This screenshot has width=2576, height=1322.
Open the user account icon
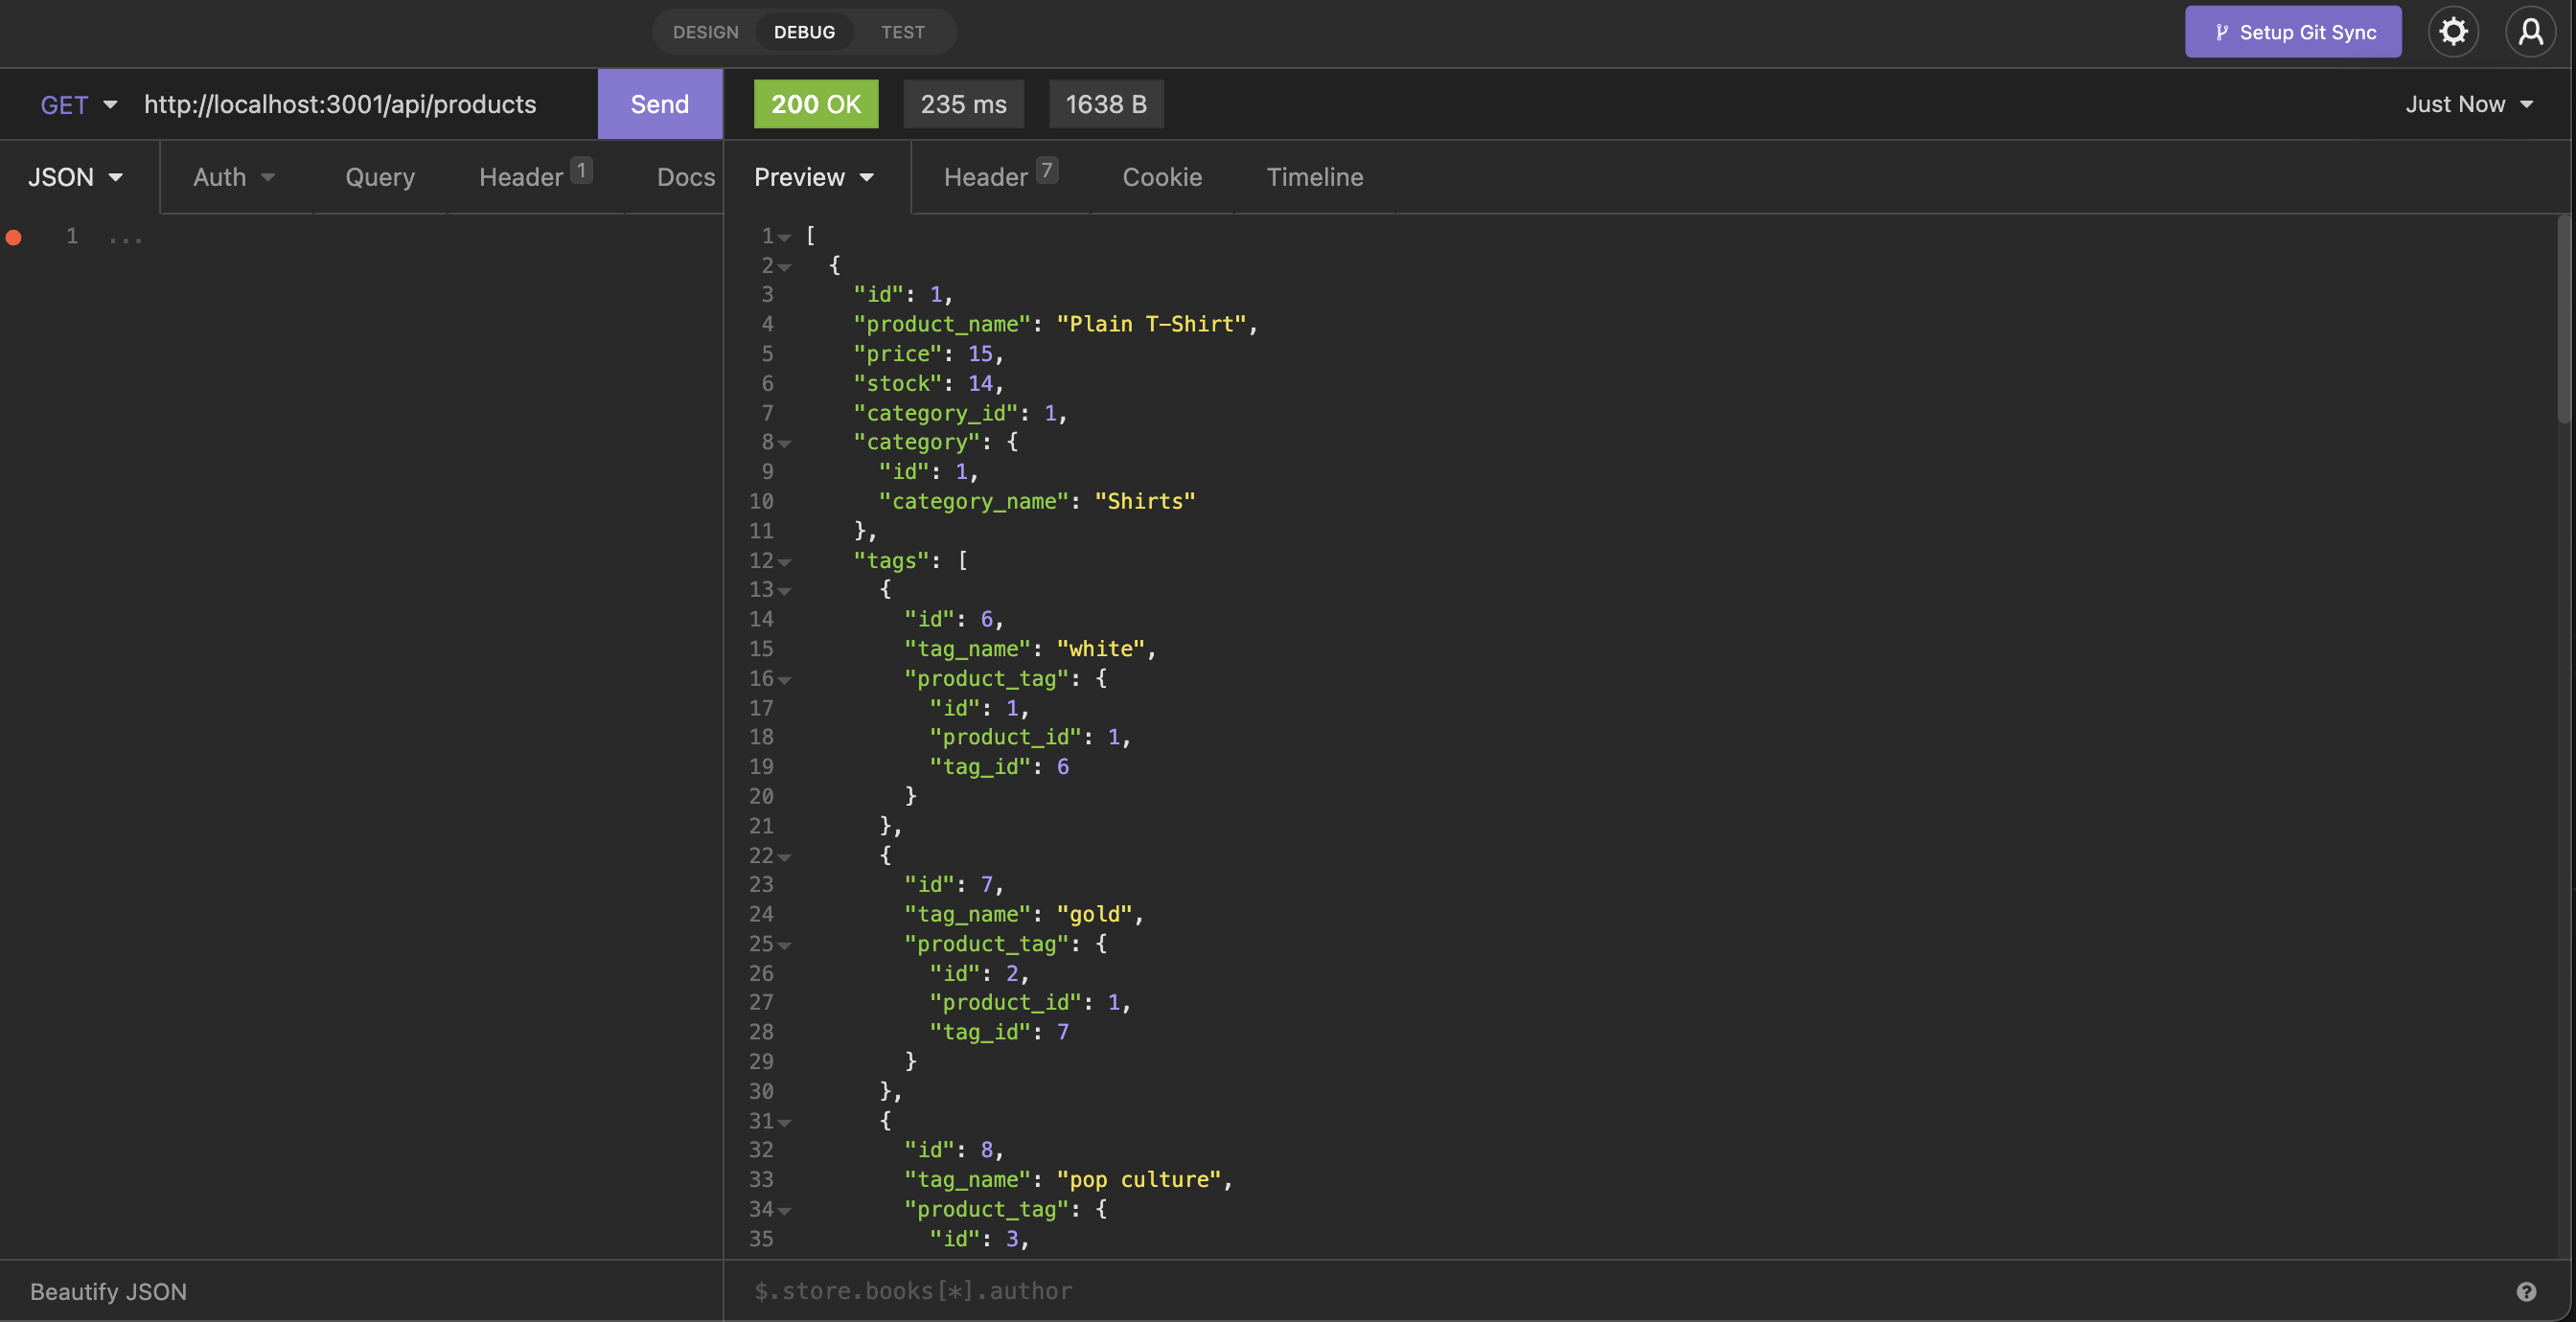tap(2530, 32)
